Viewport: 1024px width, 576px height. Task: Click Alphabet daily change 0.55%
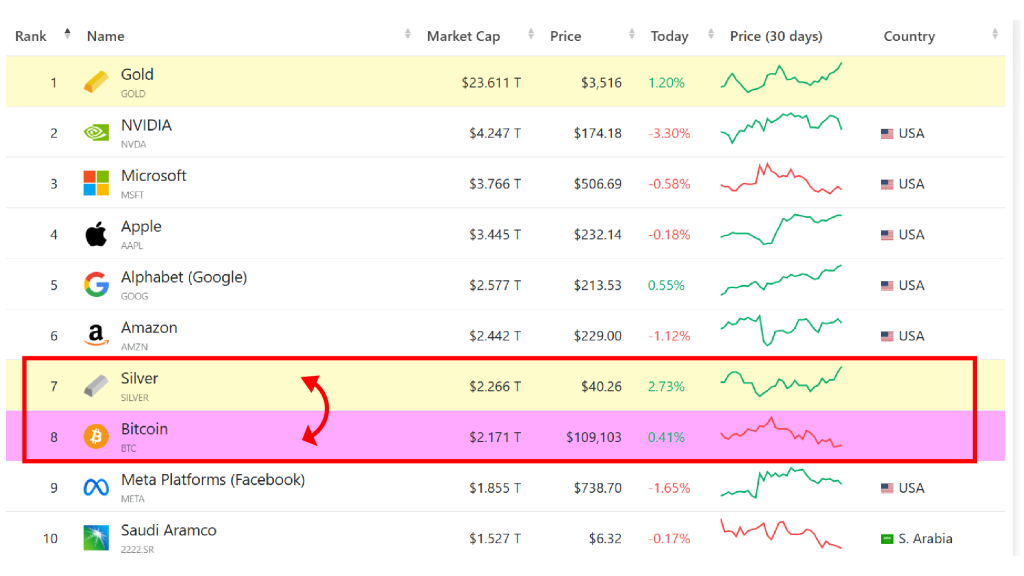[666, 285]
